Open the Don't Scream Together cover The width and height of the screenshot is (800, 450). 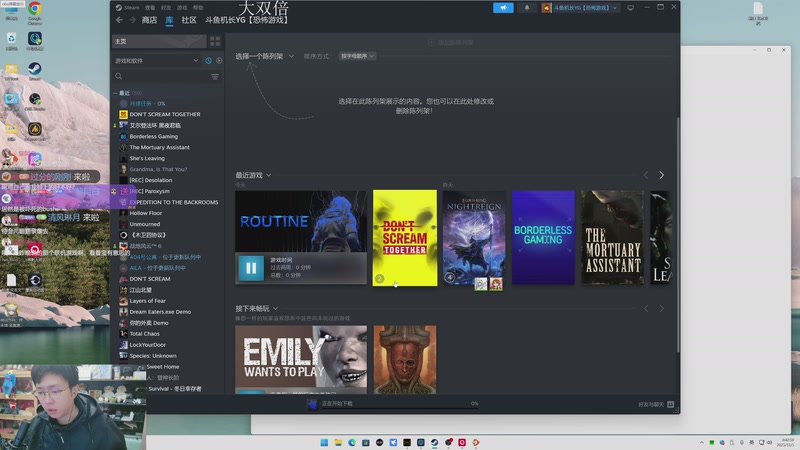pos(405,238)
